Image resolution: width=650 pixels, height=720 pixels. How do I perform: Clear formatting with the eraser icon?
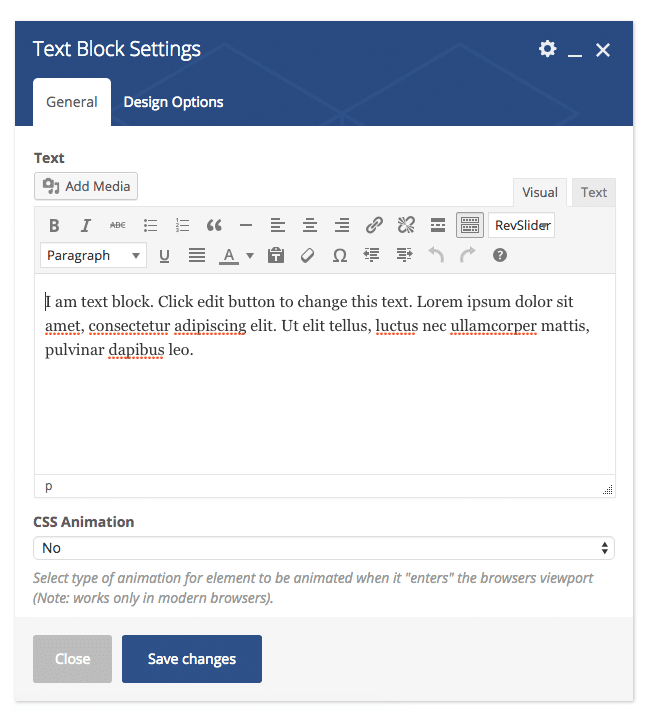click(308, 255)
